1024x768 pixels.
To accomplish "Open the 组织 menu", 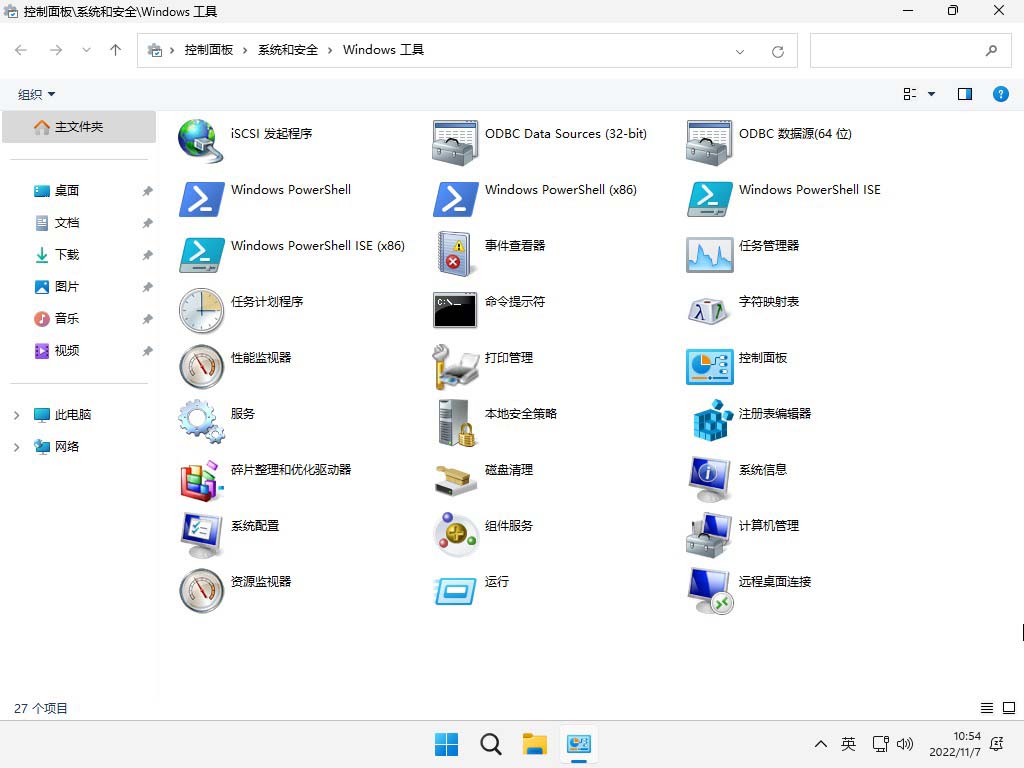I will click(x=37, y=94).
